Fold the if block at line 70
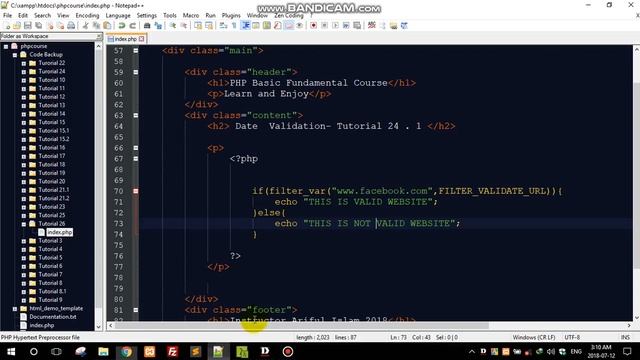 136,191
